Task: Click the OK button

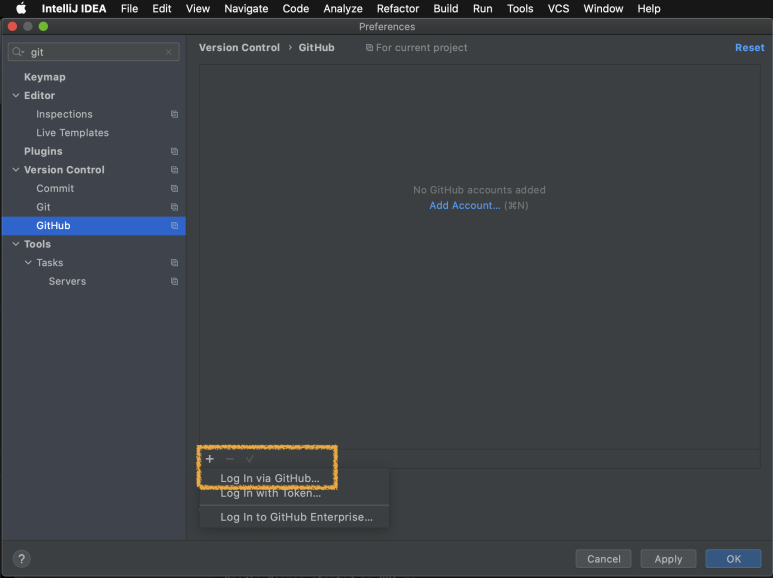Action: point(733,559)
